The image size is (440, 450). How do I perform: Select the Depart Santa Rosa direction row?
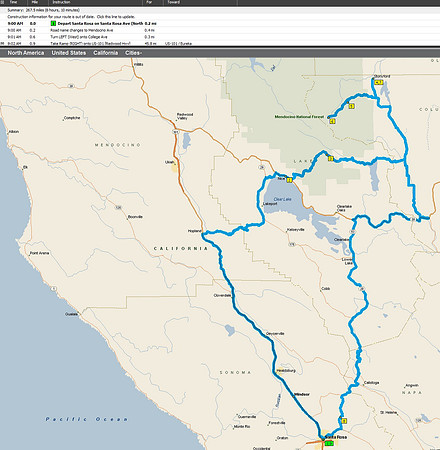(x=220, y=24)
